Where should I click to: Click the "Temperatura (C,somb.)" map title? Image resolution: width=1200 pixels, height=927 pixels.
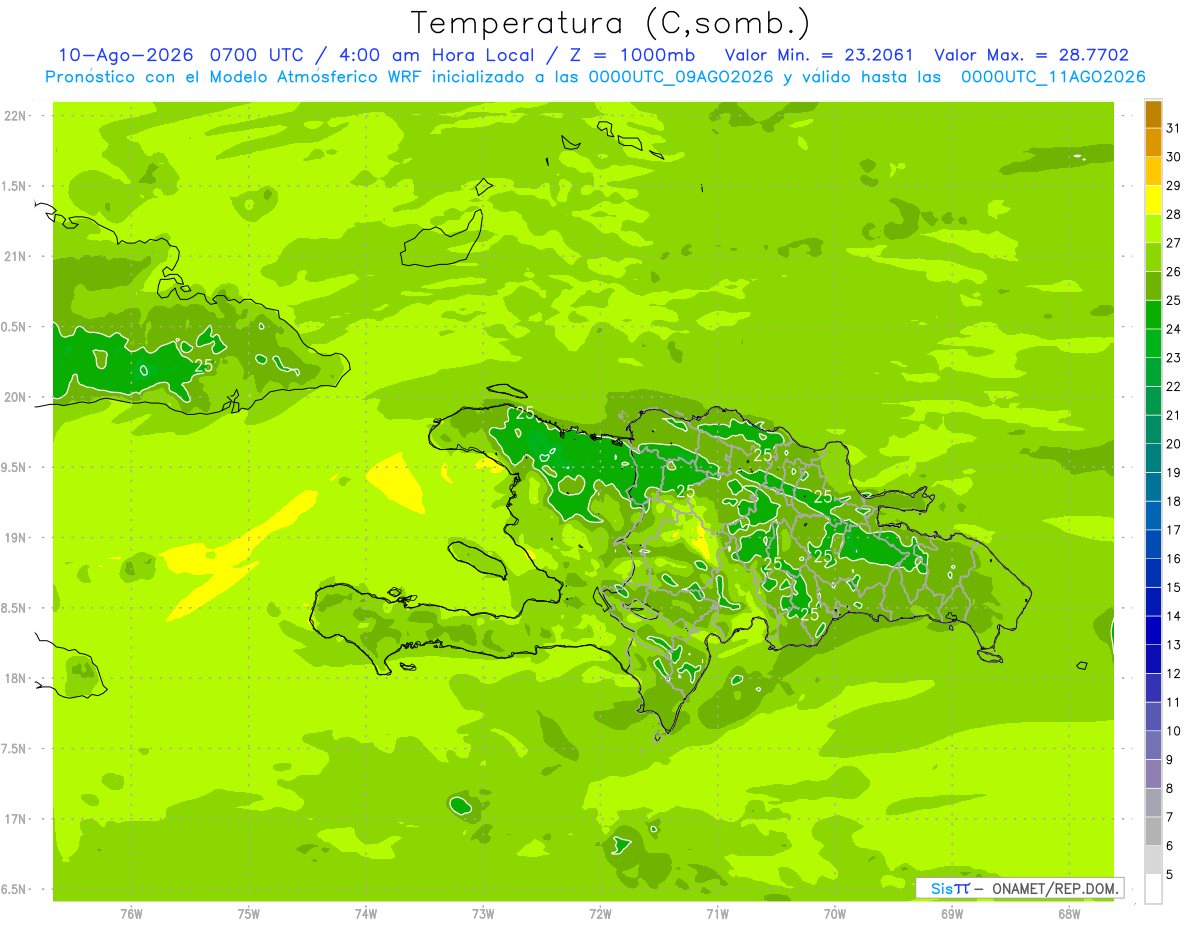(611, 22)
